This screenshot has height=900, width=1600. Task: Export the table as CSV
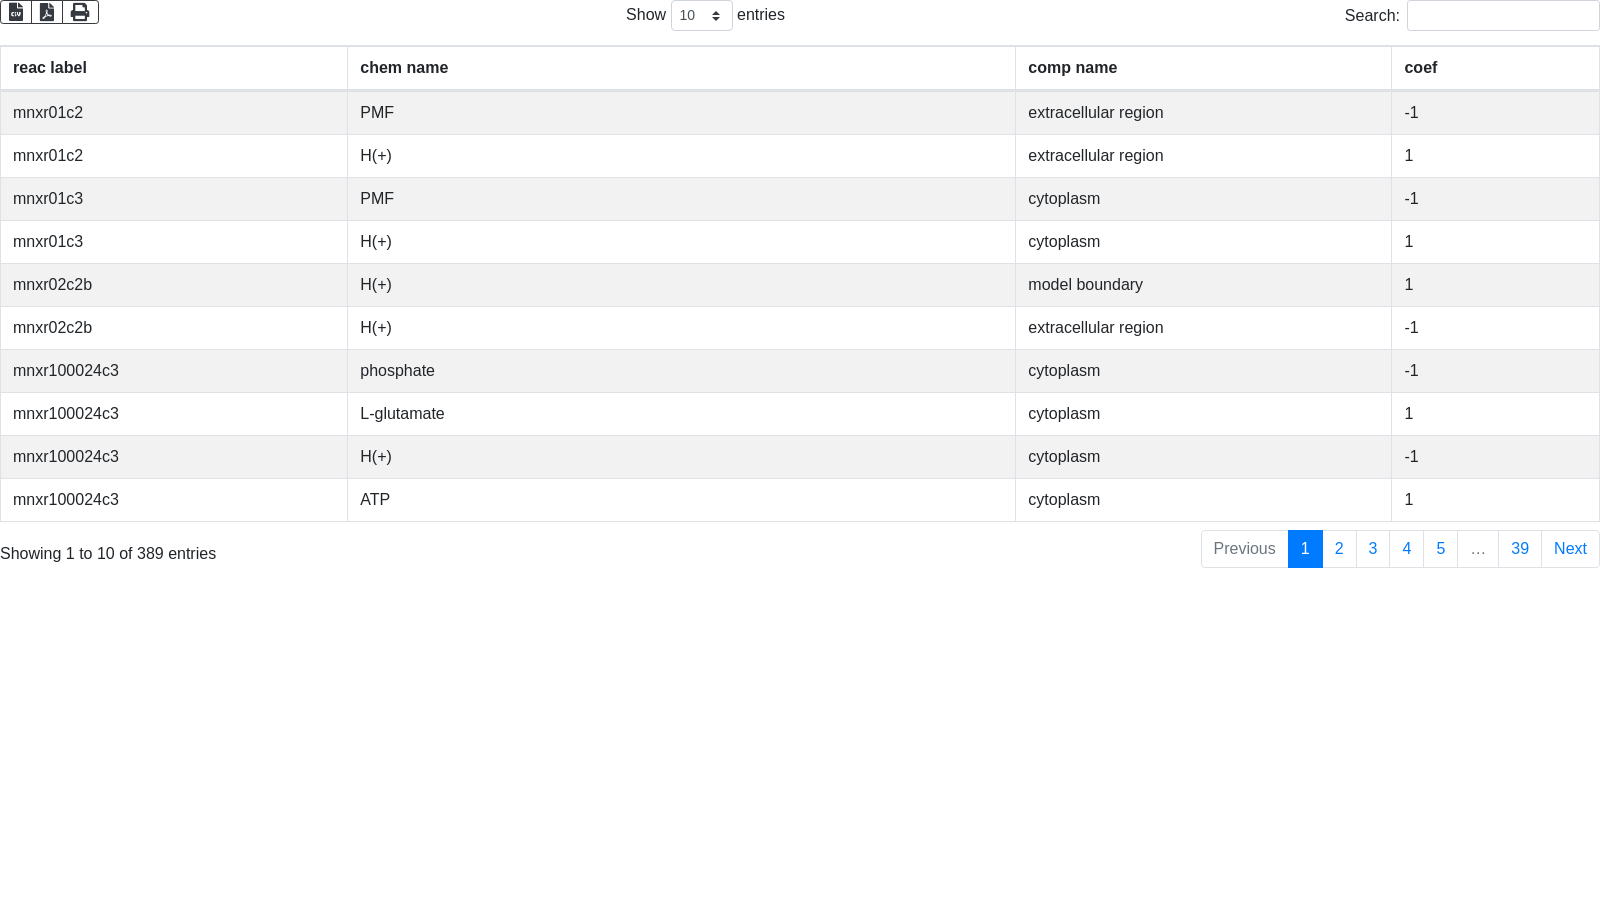tap(16, 12)
